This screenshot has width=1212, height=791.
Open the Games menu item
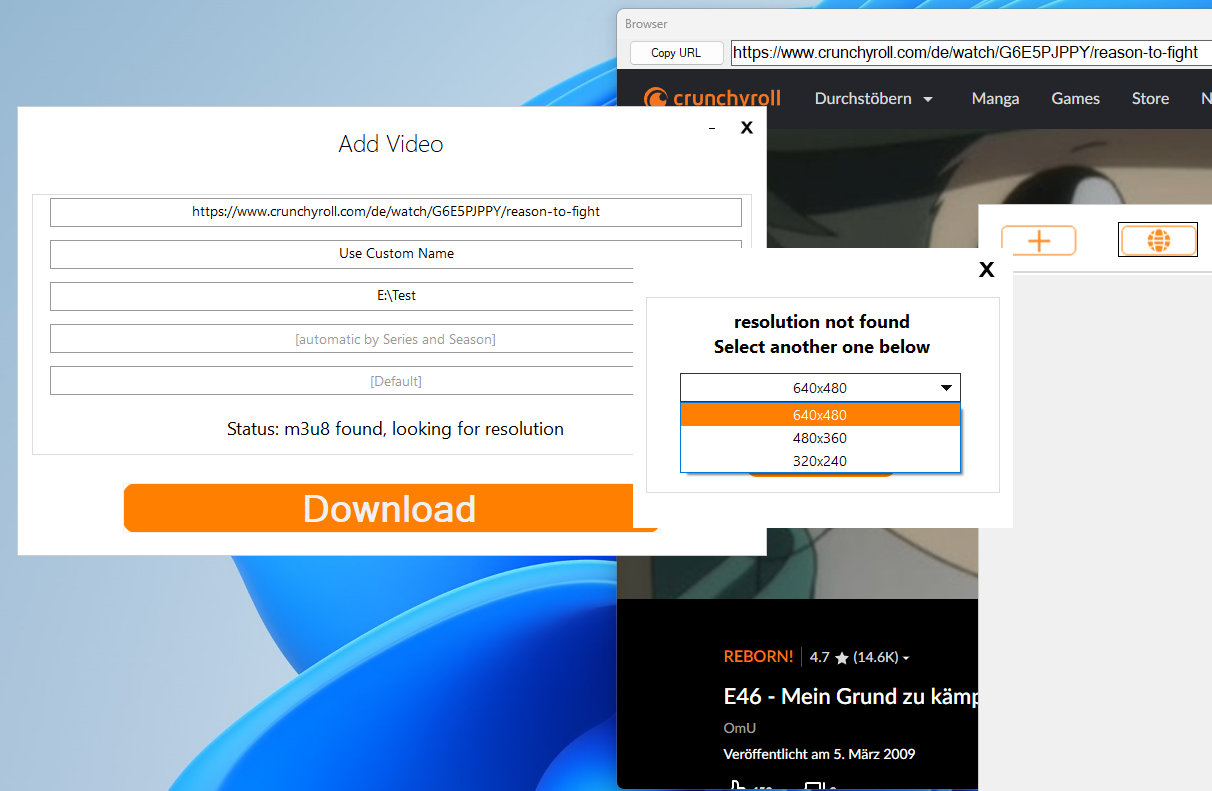tap(1075, 98)
